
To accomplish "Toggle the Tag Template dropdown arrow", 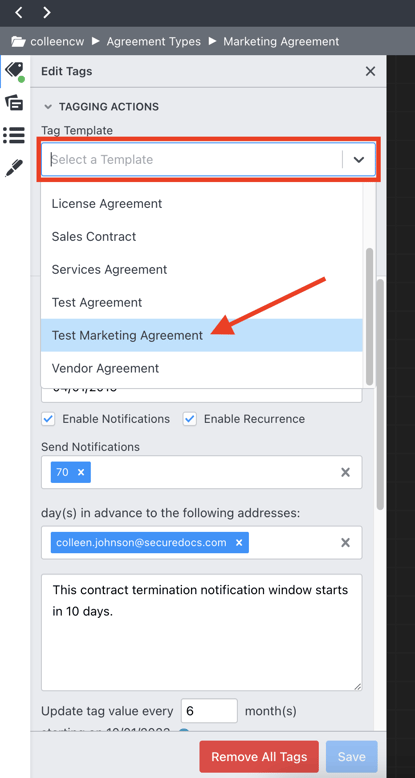I will click(358, 160).
